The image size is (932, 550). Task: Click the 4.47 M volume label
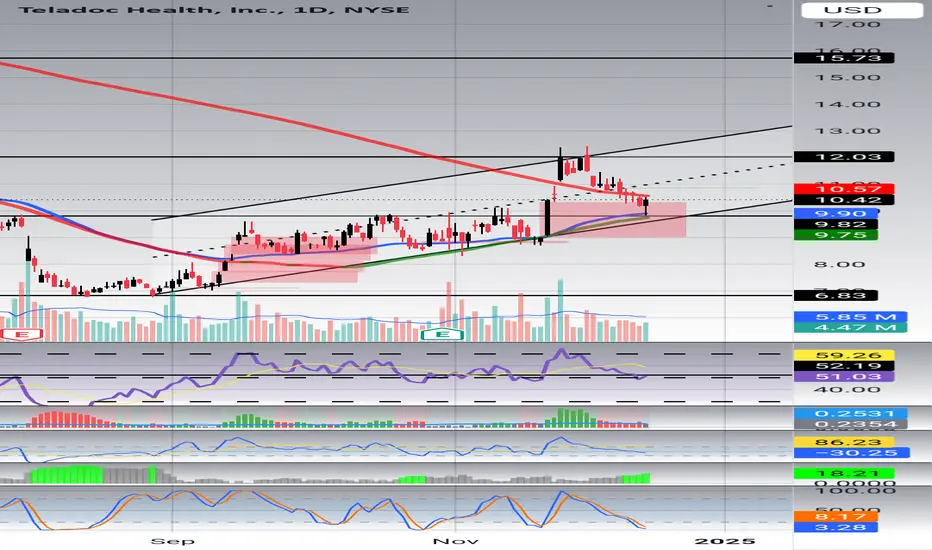[851, 328]
